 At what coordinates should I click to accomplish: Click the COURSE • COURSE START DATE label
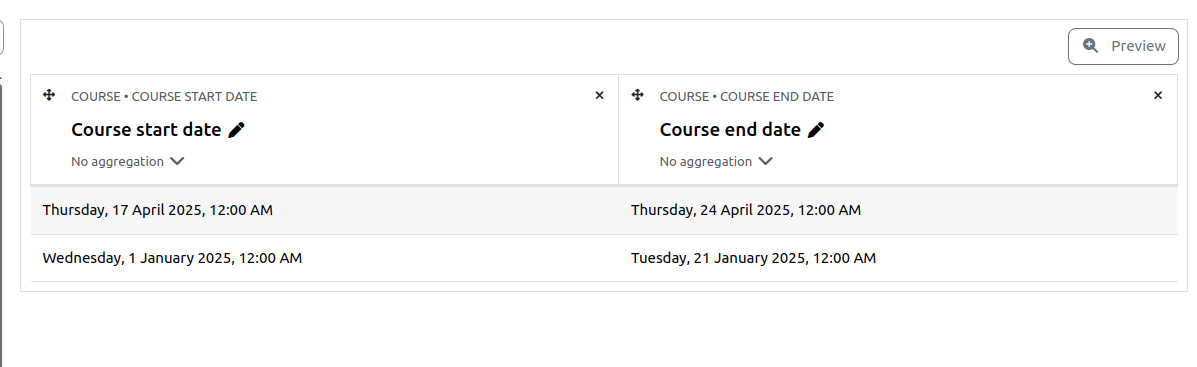164,97
